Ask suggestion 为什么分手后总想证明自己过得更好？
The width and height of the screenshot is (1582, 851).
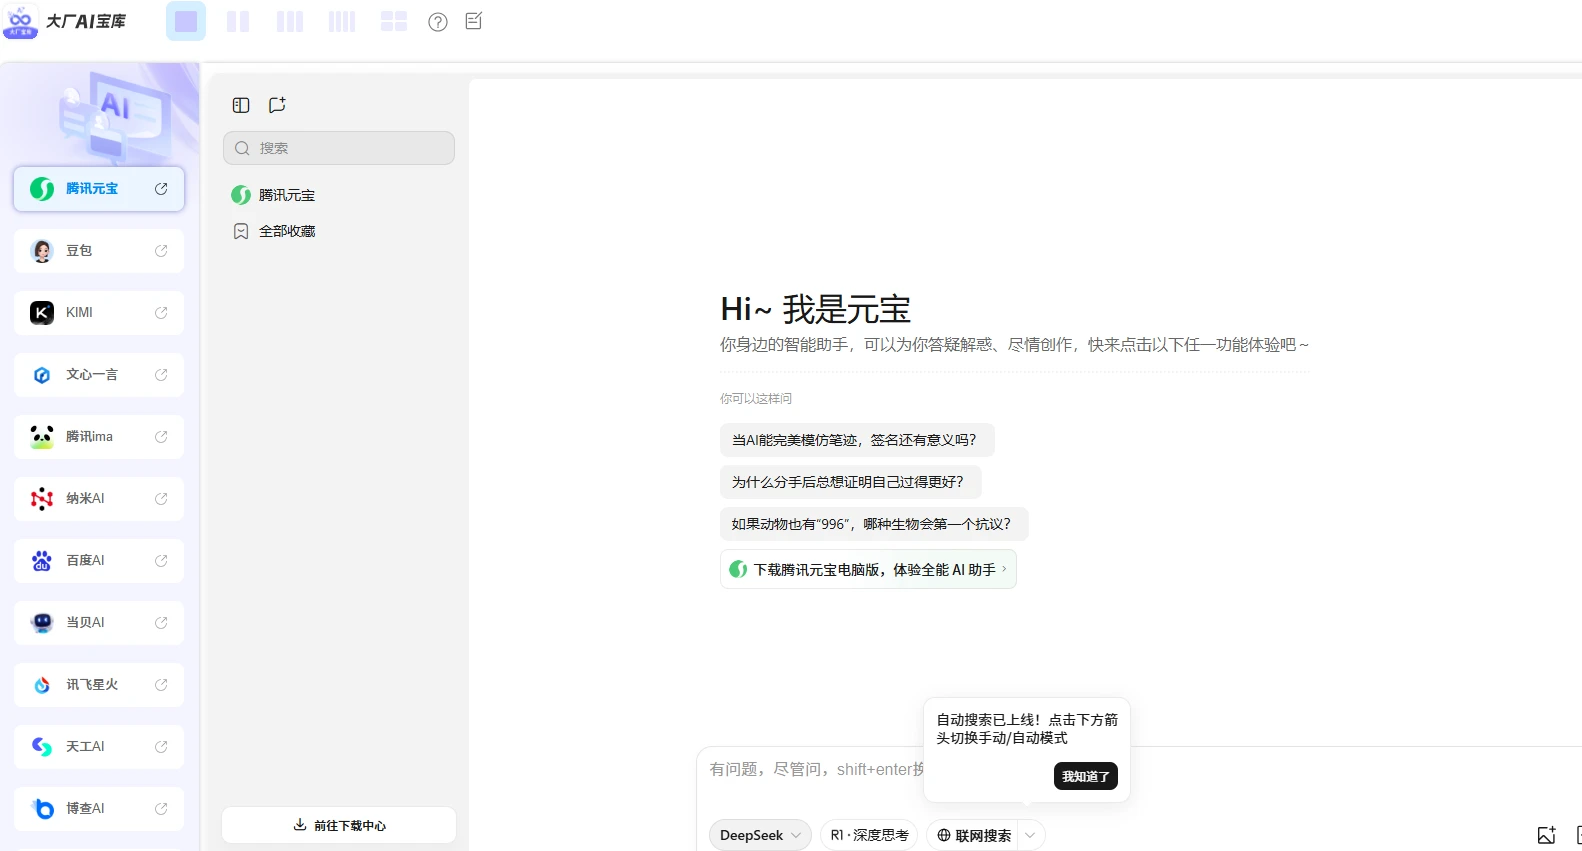point(850,482)
